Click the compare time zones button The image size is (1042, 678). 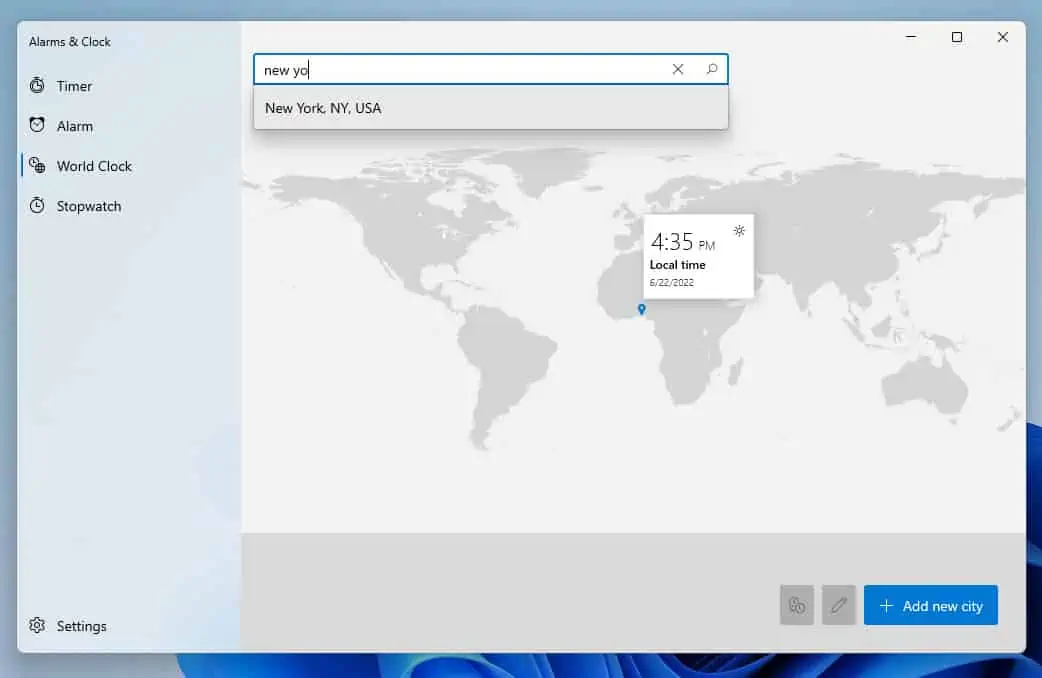click(x=797, y=606)
